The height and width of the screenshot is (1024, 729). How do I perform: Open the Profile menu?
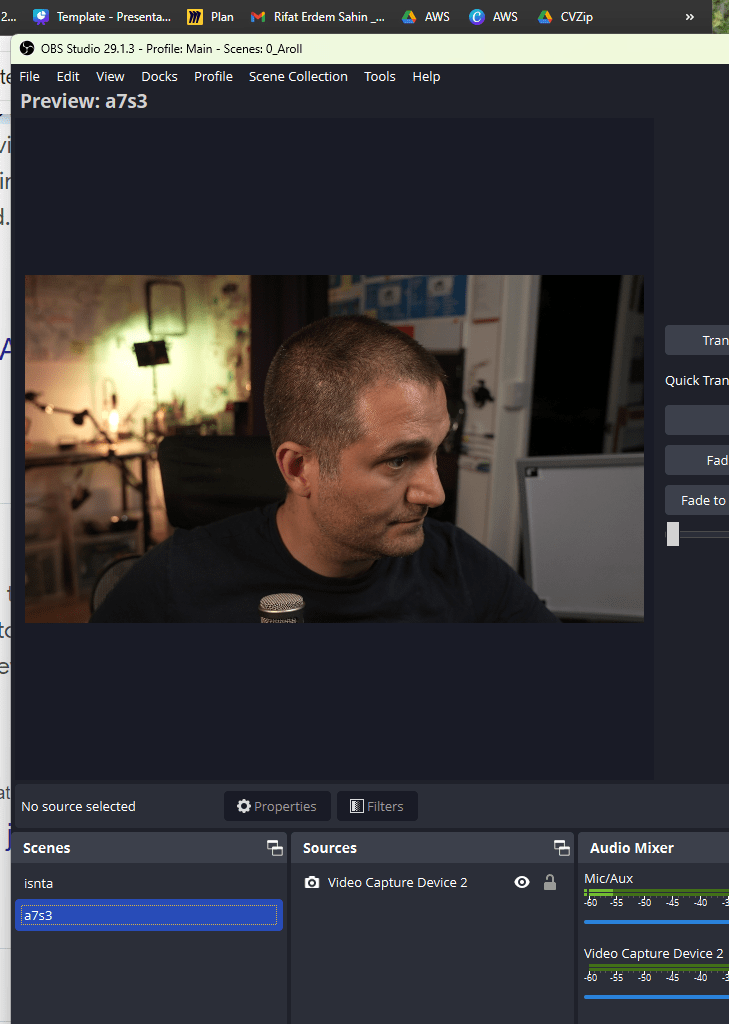pyautogui.click(x=213, y=76)
